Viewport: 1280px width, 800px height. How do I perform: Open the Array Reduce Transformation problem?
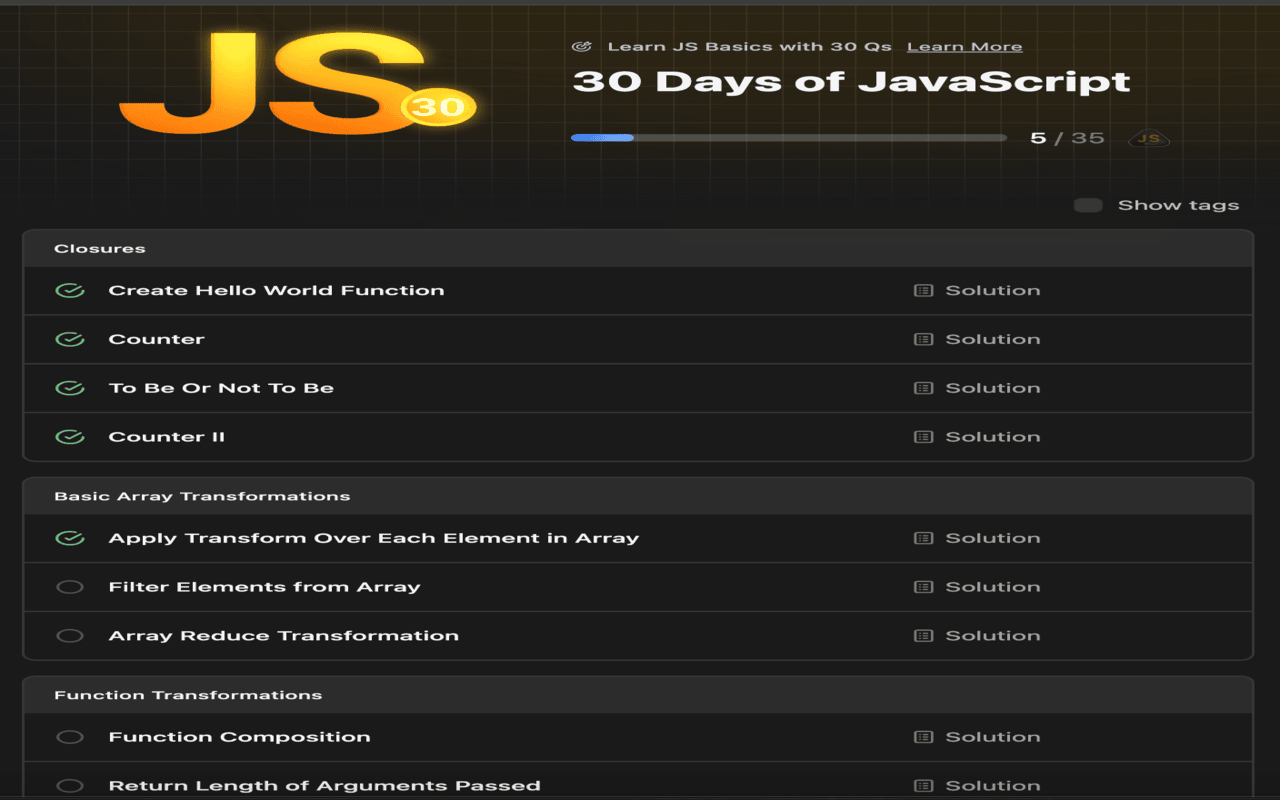(284, 636)
